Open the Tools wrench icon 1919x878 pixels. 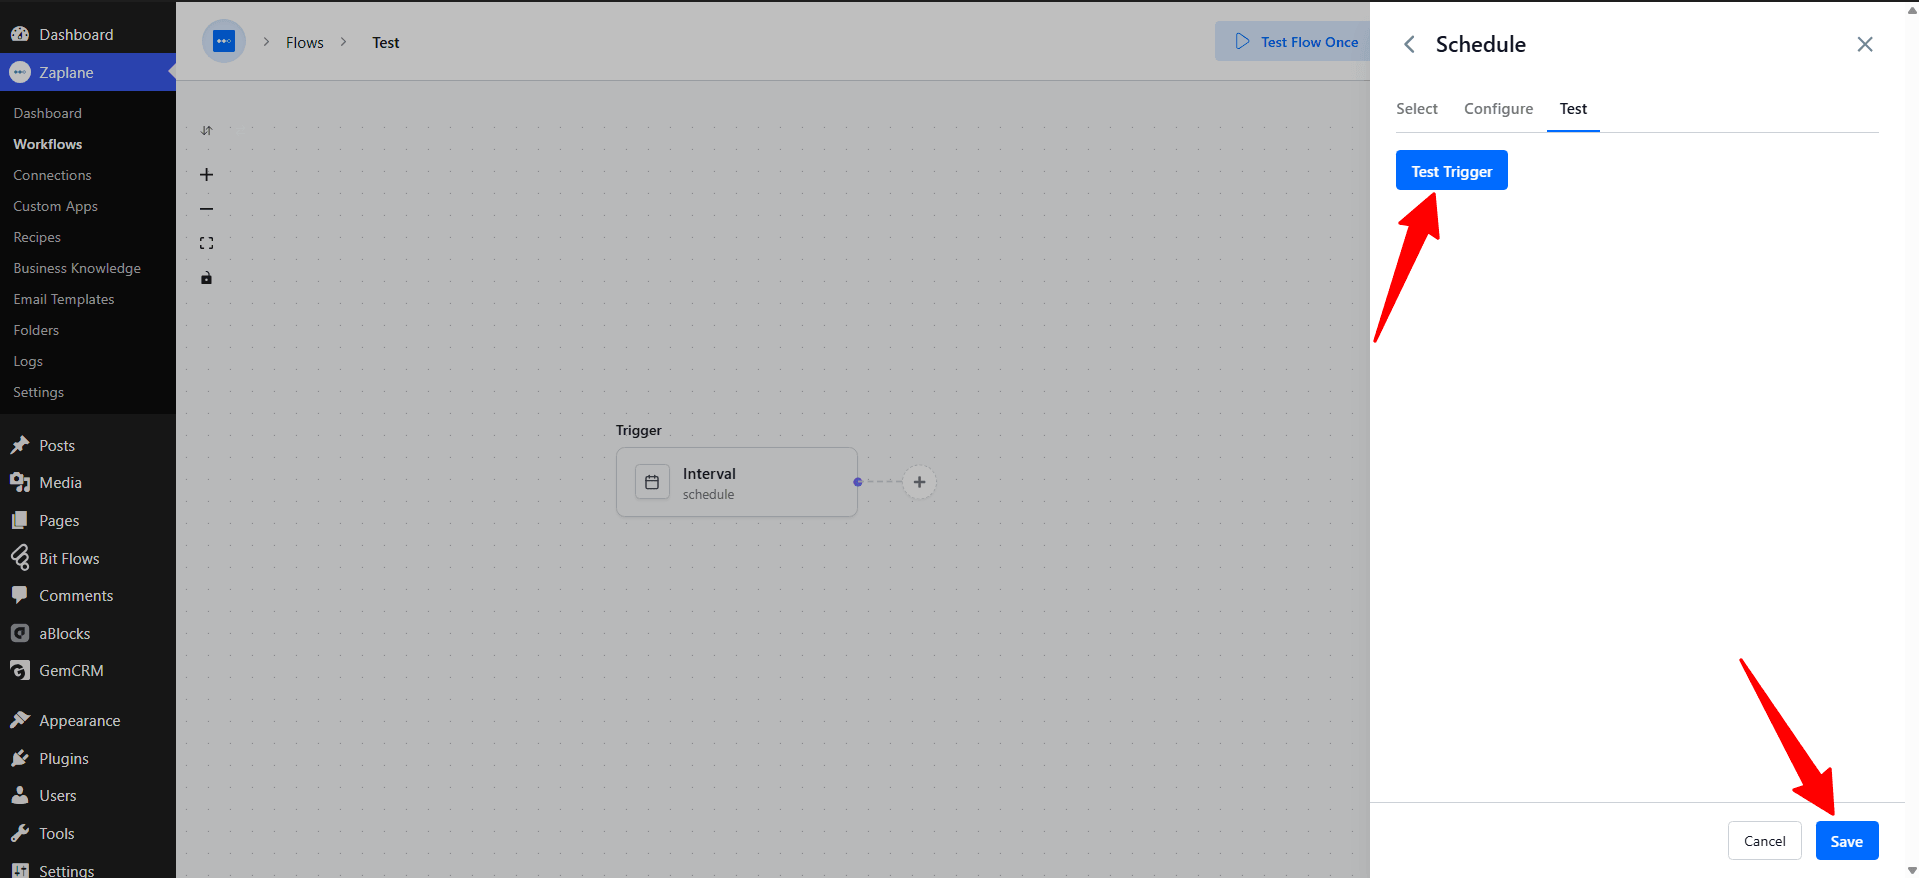[20, 833]
